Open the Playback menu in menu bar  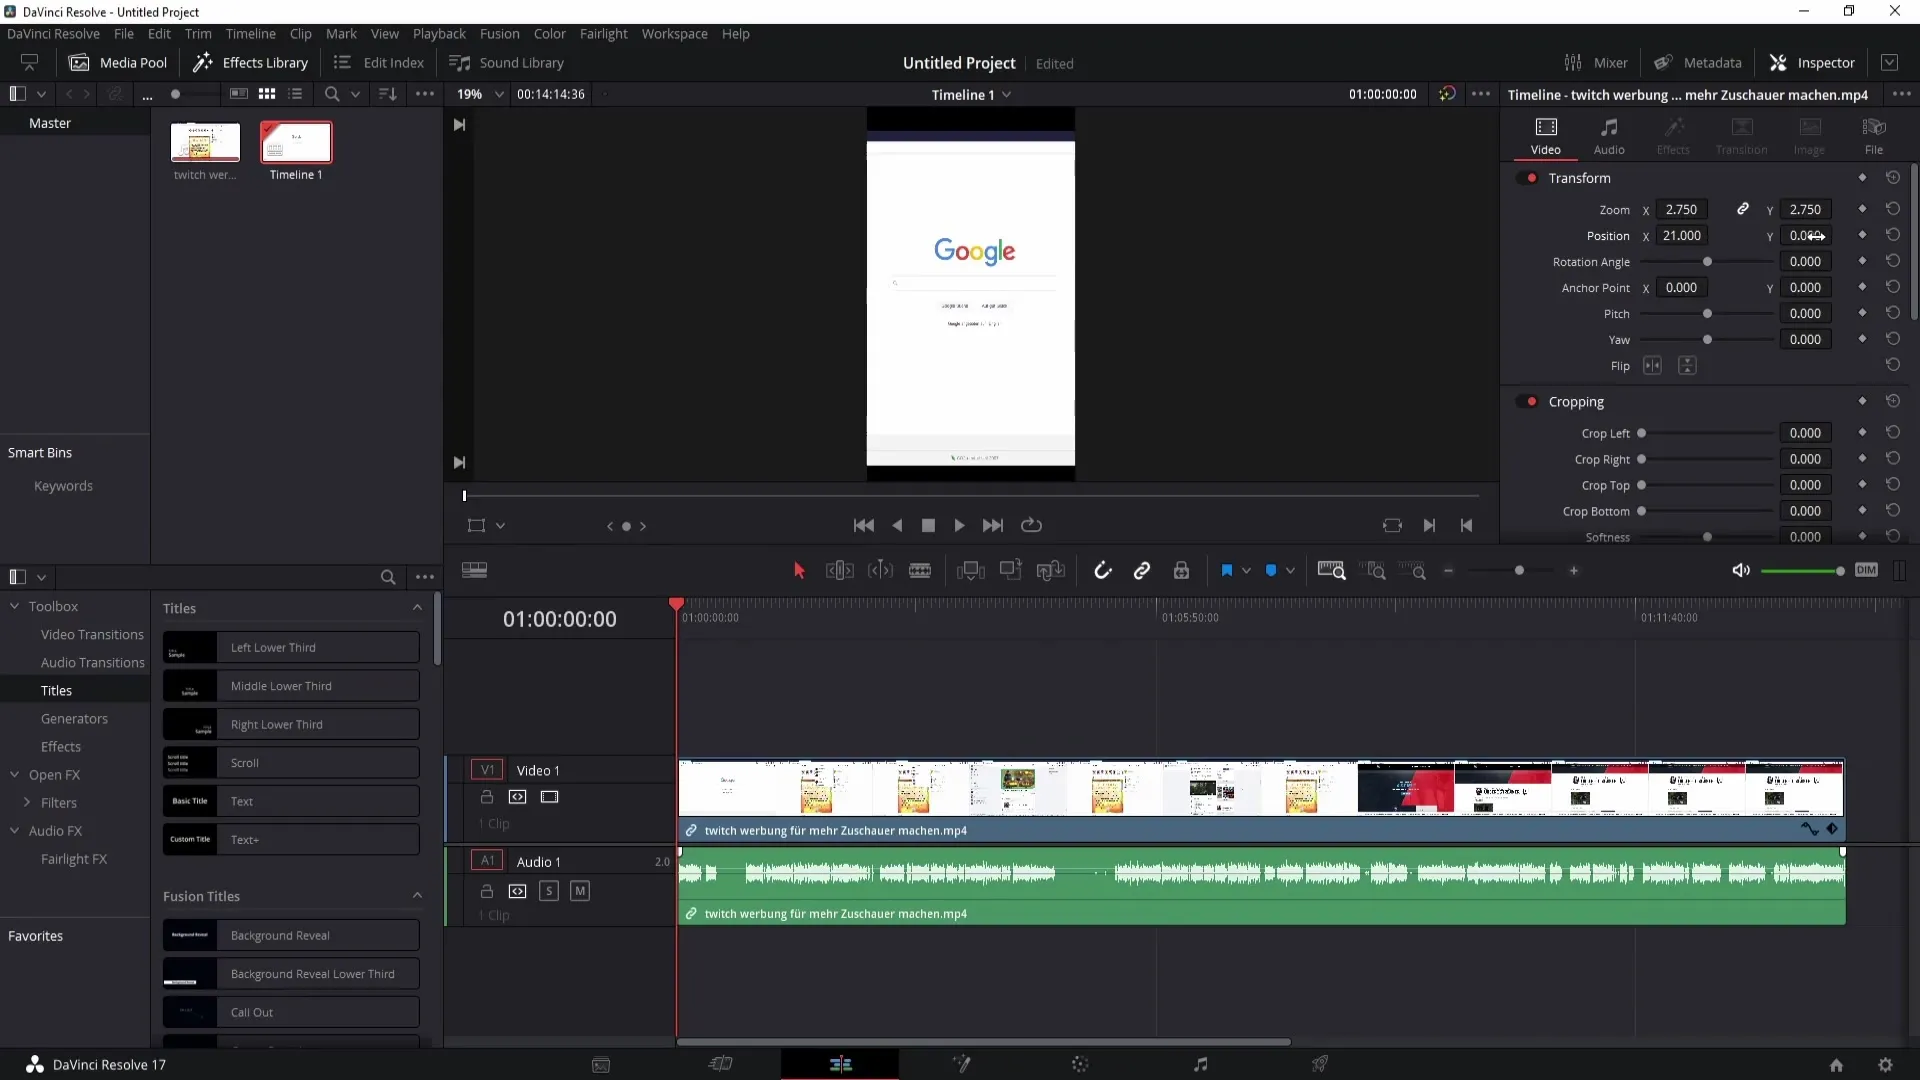tap(439, 33)
